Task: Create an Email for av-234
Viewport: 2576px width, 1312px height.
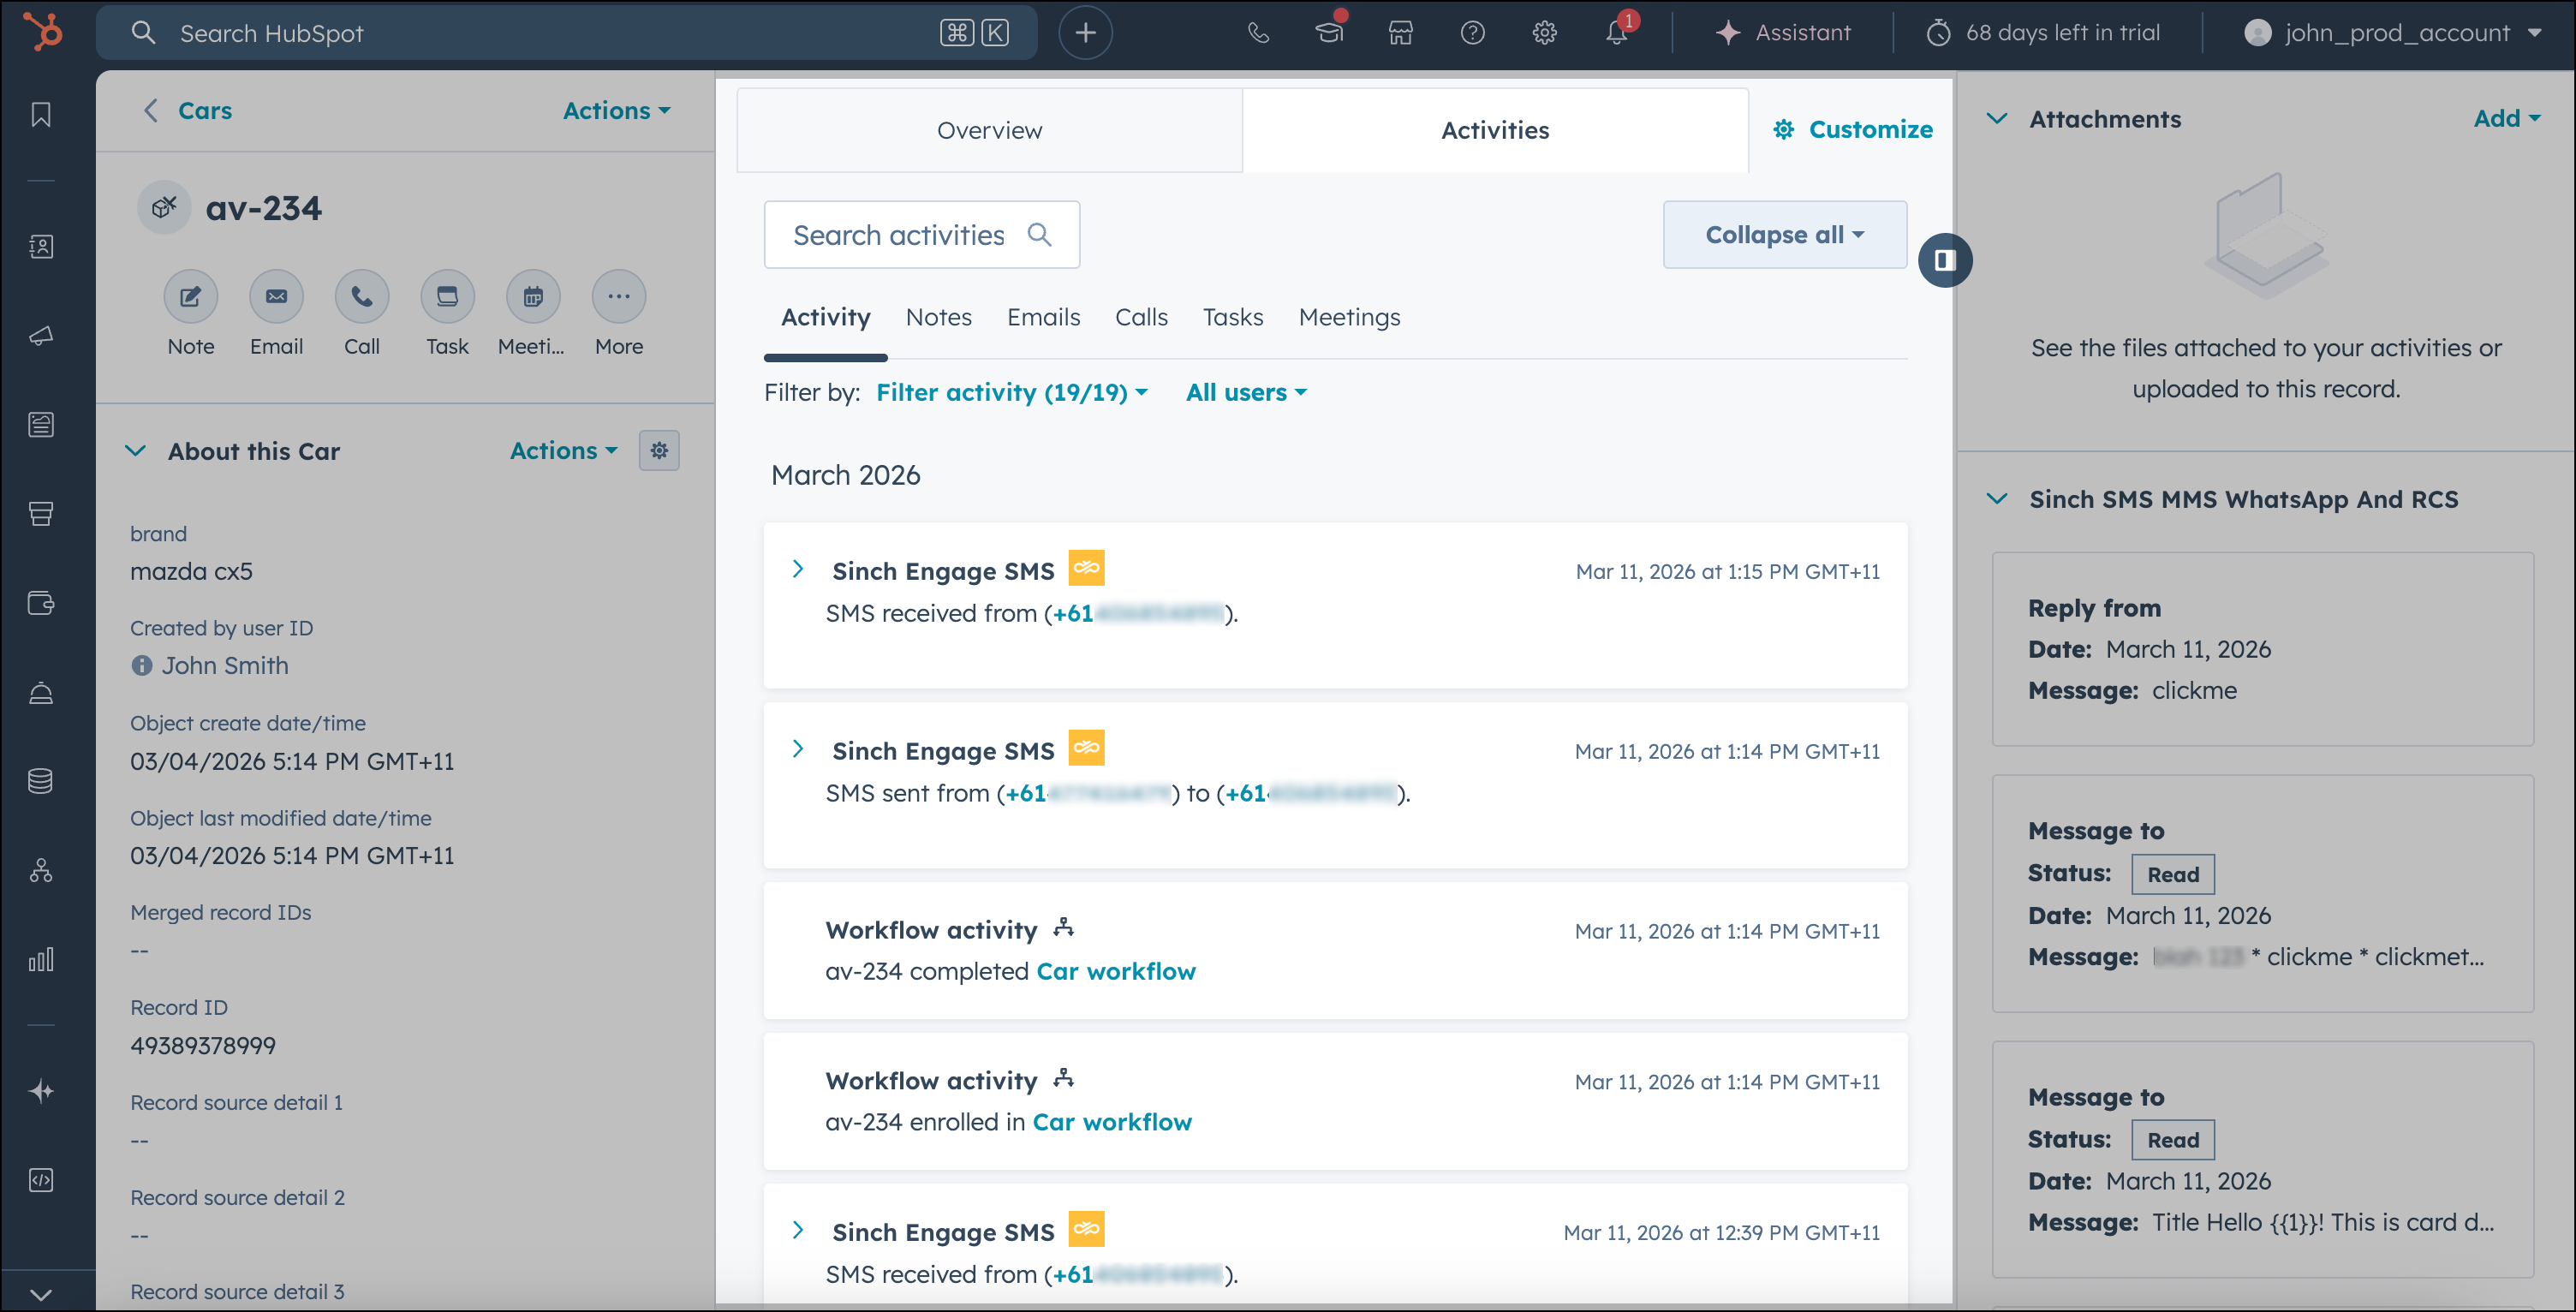Action: pos(276,296)
